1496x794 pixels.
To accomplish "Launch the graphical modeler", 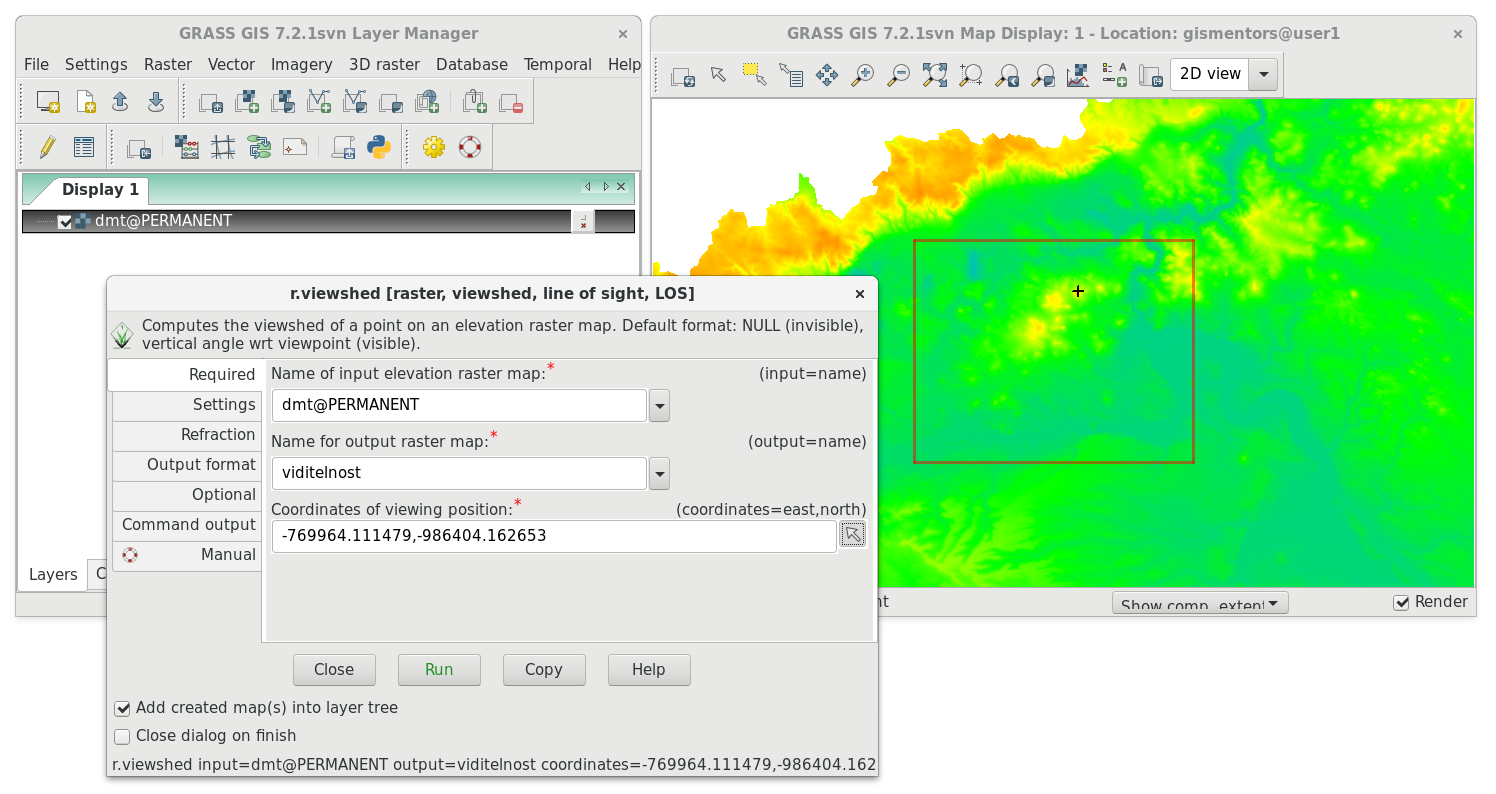I will click(x=259, y=148).
